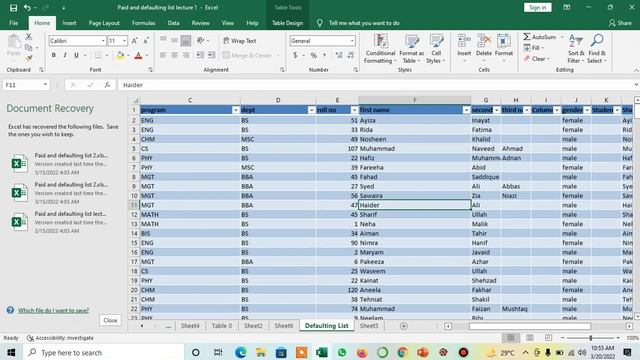The height and width of the screenshot is (360, 640).
Task: Switch to the Page Layout tab
Action: [x=104, y=23]
